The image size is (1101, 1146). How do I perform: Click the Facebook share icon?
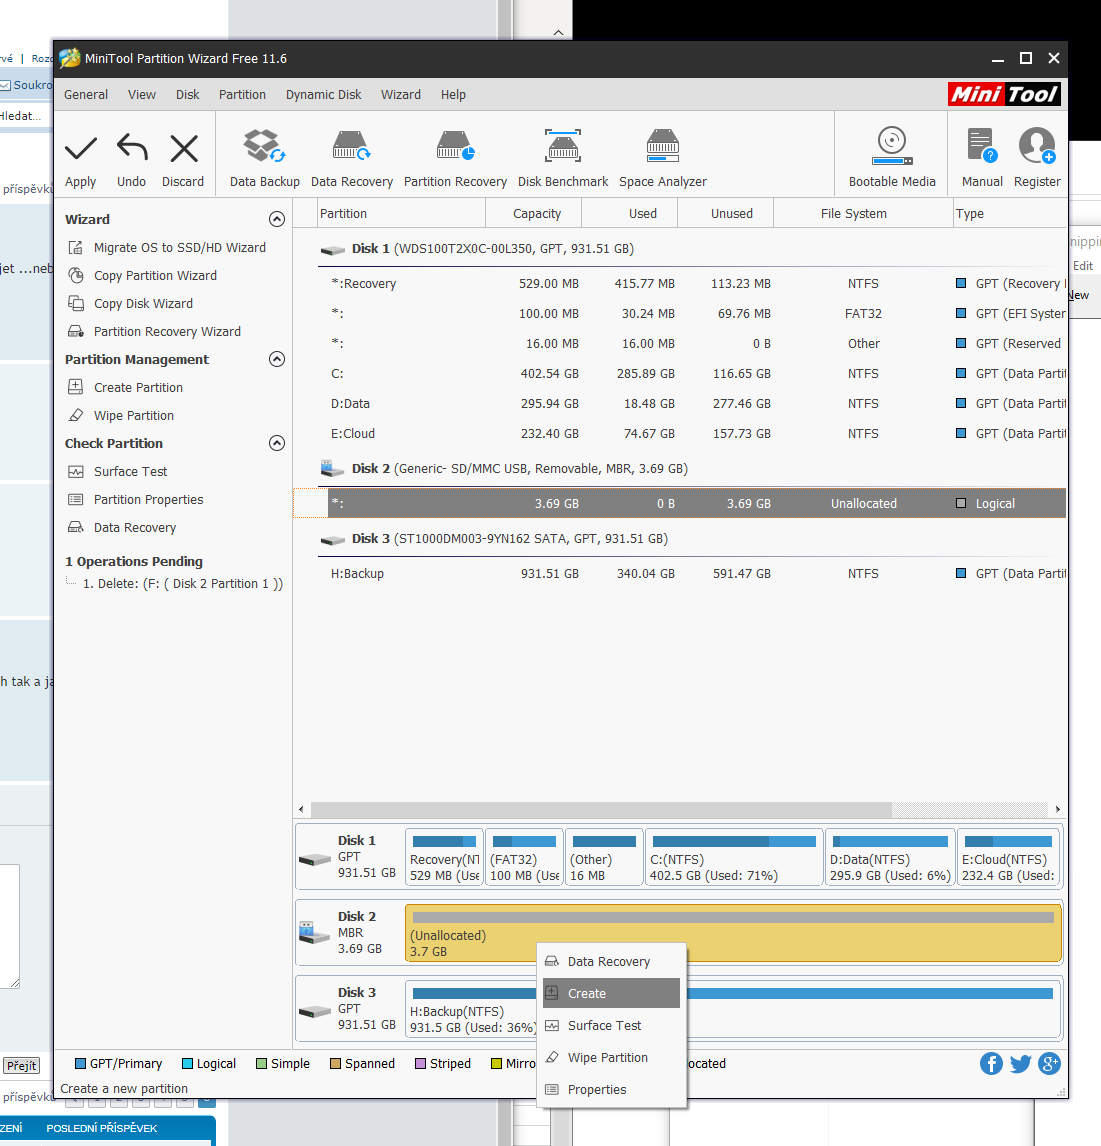(991, 1064)
